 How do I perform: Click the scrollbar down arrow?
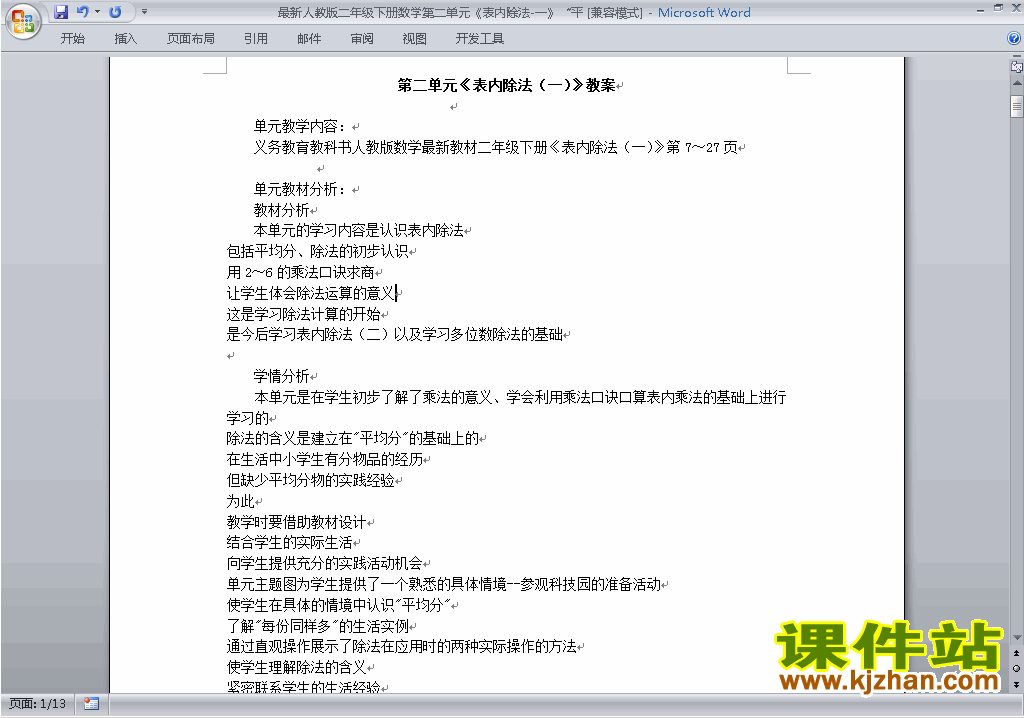pyautogui.click(x=1017, y=638)
